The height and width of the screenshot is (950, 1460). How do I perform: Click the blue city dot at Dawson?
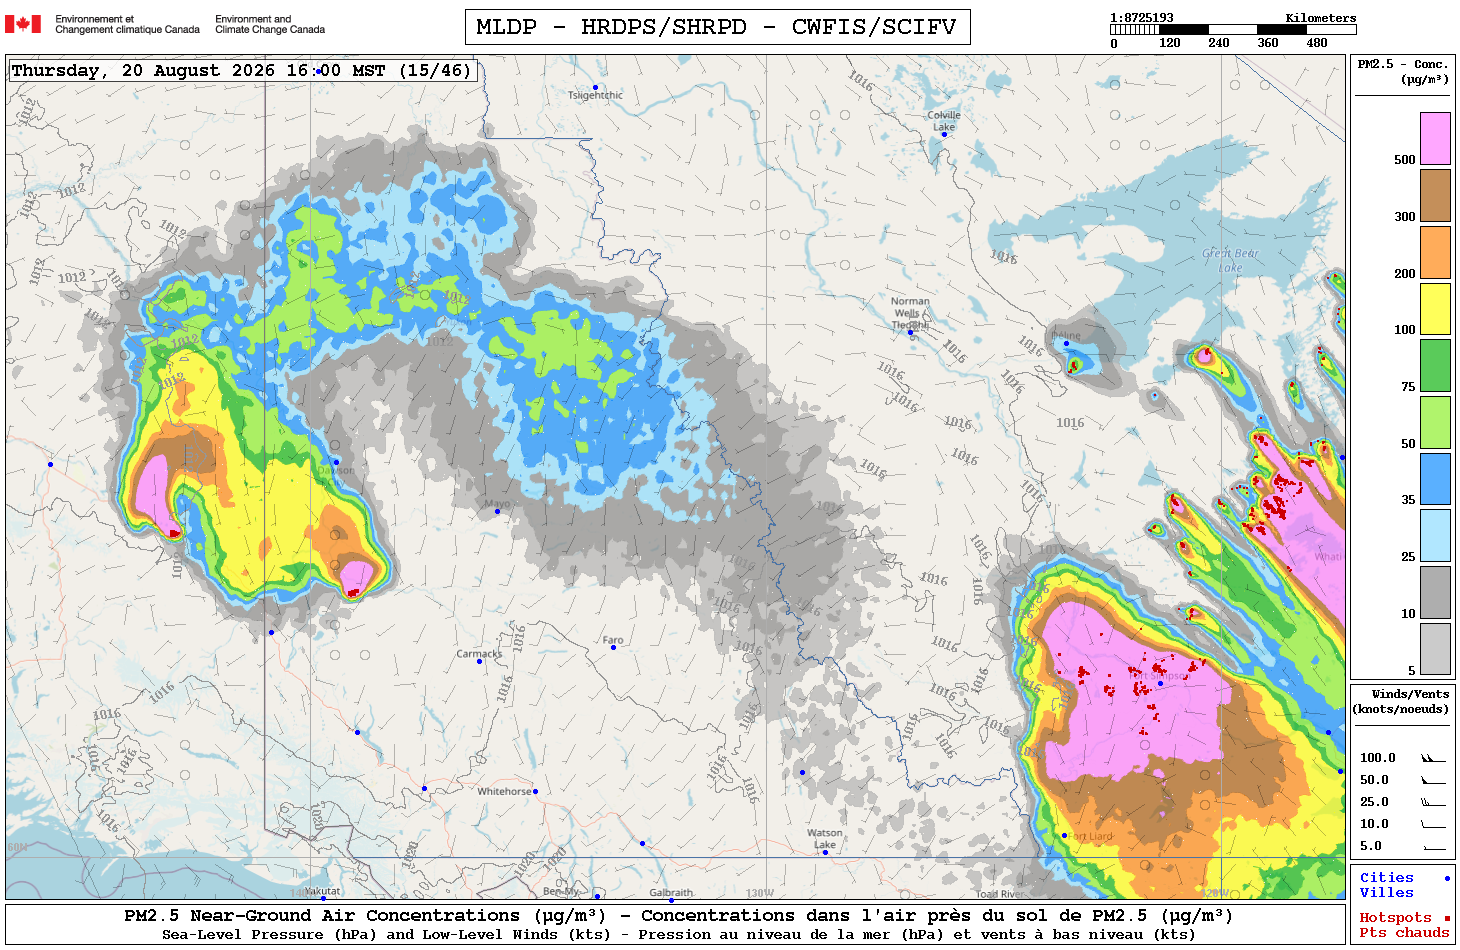[336, 462]
